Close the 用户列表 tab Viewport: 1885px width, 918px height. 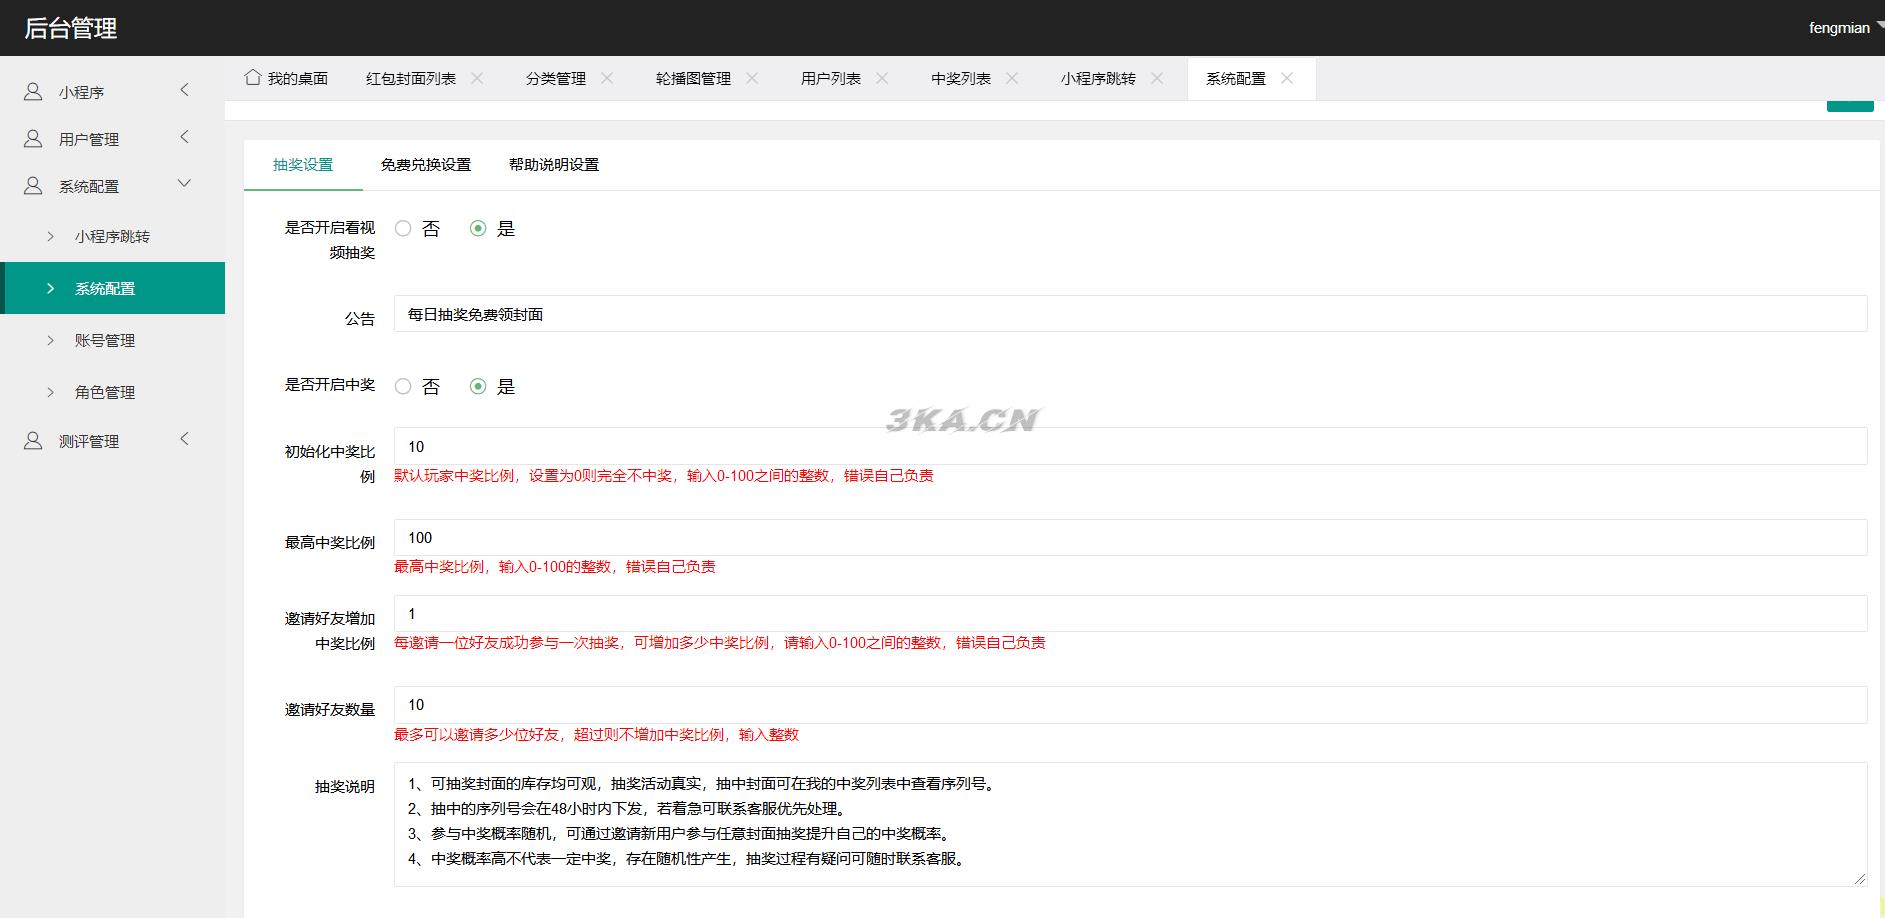[882, 78]
